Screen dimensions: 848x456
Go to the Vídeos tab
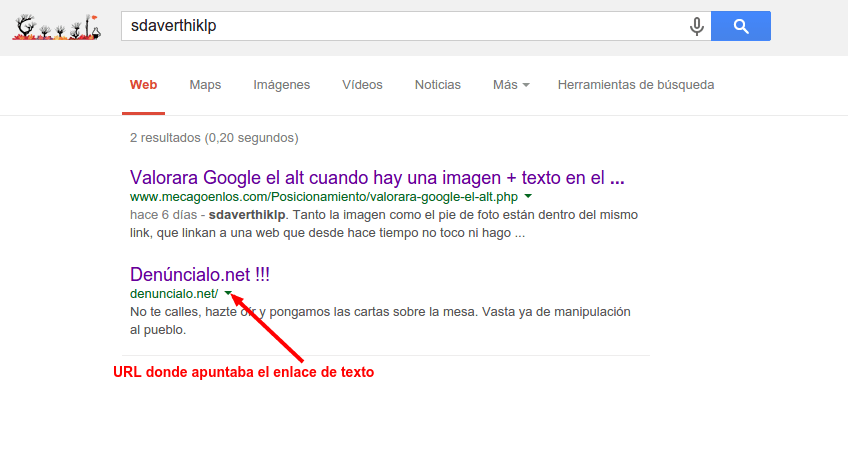pos(362,85)
